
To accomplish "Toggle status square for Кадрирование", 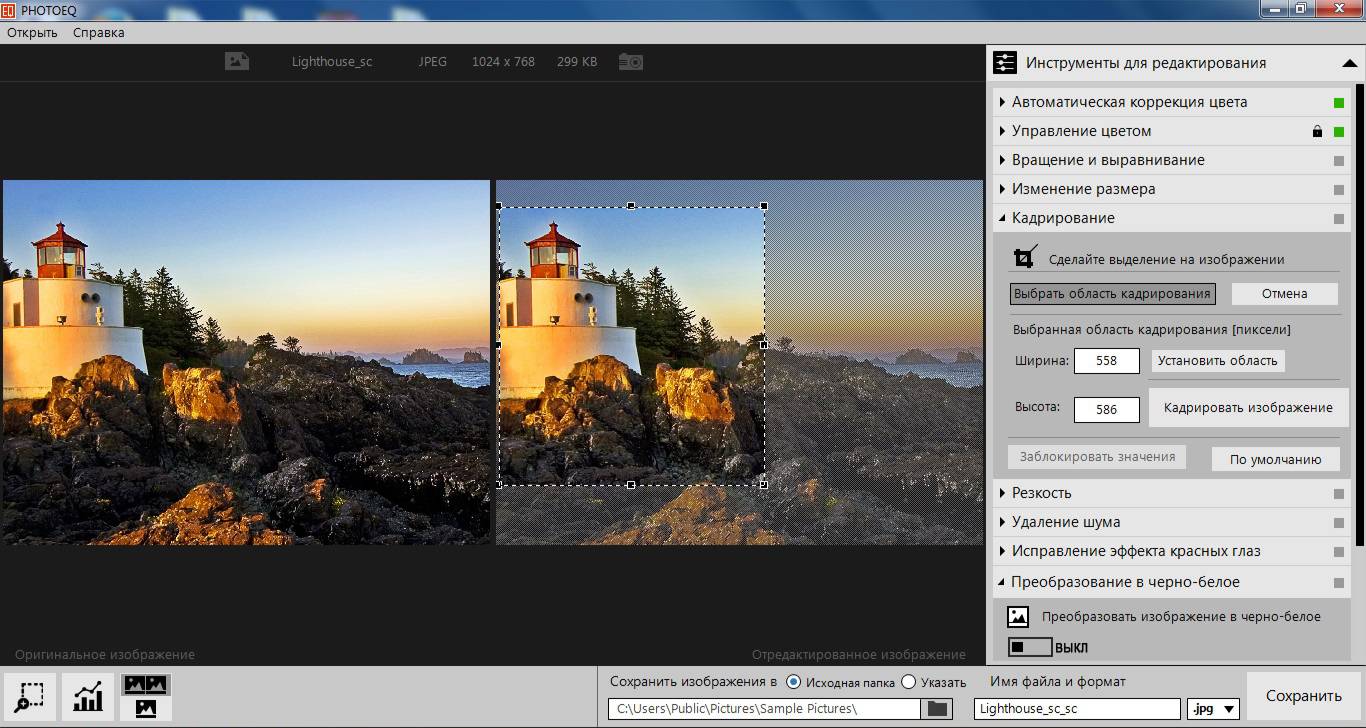I will click(1338, 218).
